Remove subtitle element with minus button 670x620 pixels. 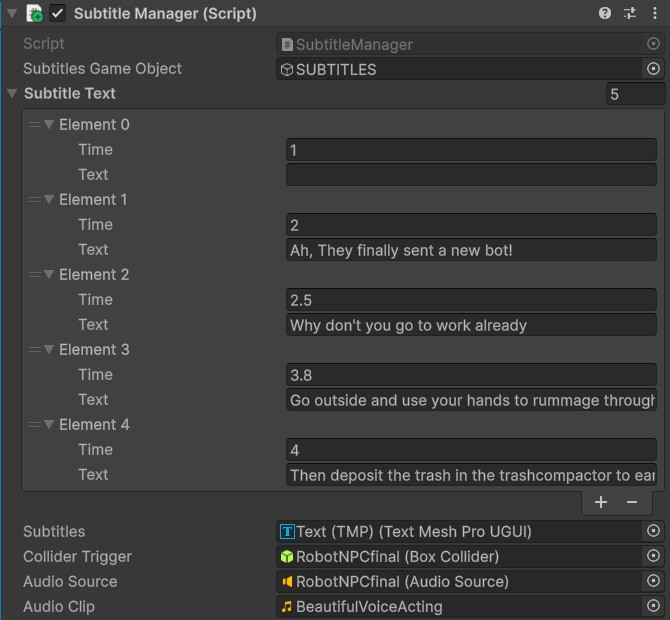(x=632, y=502)
